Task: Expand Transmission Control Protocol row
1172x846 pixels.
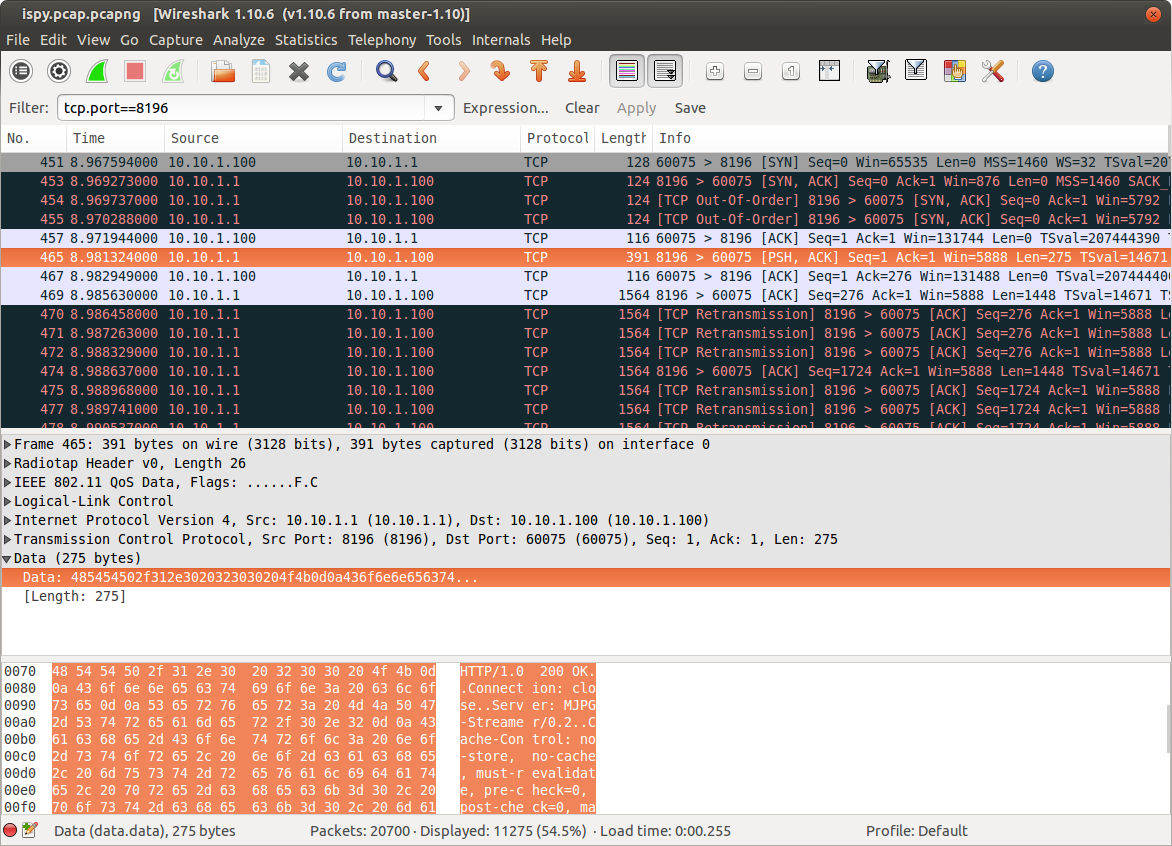Action: pos(7,540)
